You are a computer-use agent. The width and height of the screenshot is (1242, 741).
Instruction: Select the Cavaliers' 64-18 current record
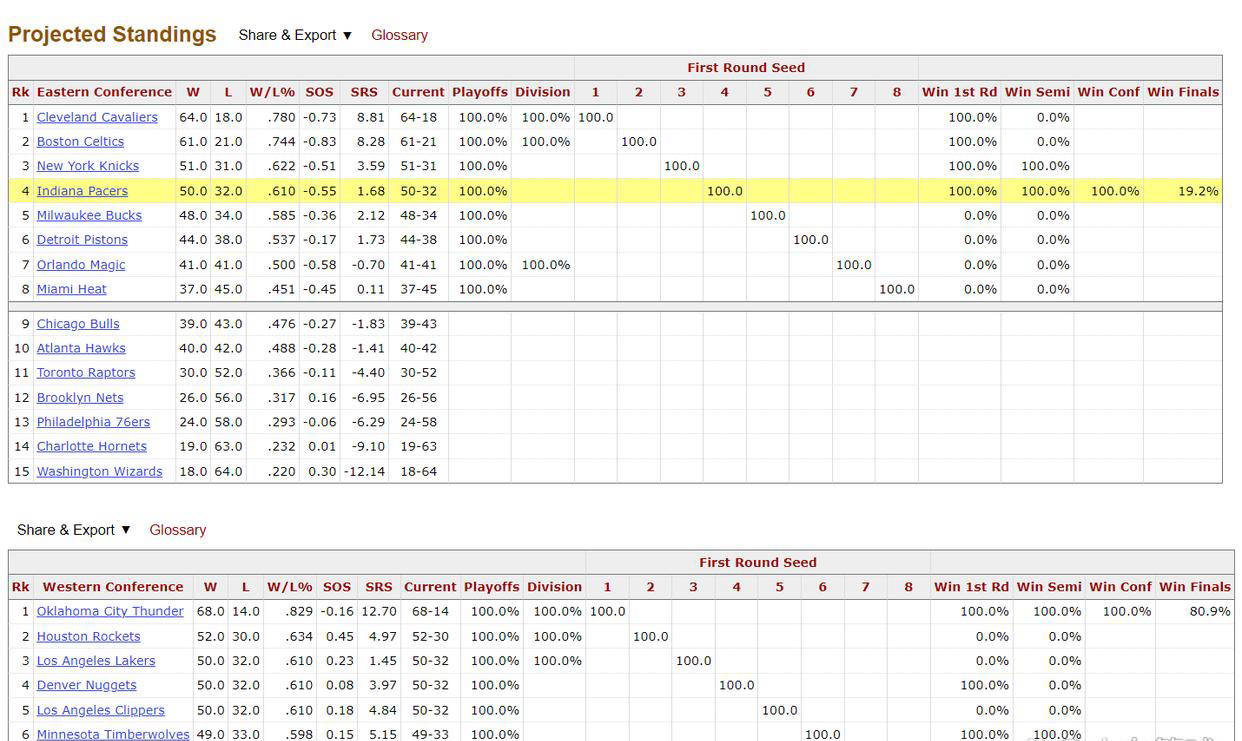tap(419, 117)
